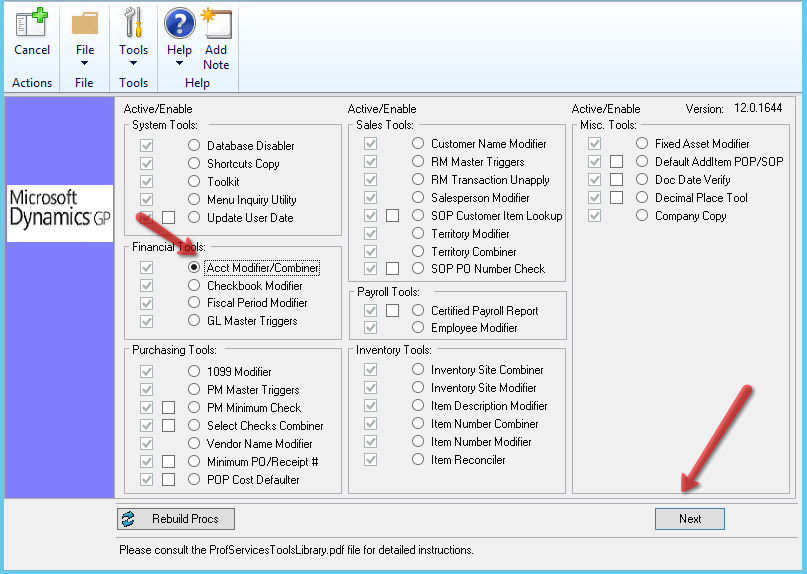This screenshot has height=574, width=807.
Task: Open the File folder icon menu
Action: tap(85, 24)
